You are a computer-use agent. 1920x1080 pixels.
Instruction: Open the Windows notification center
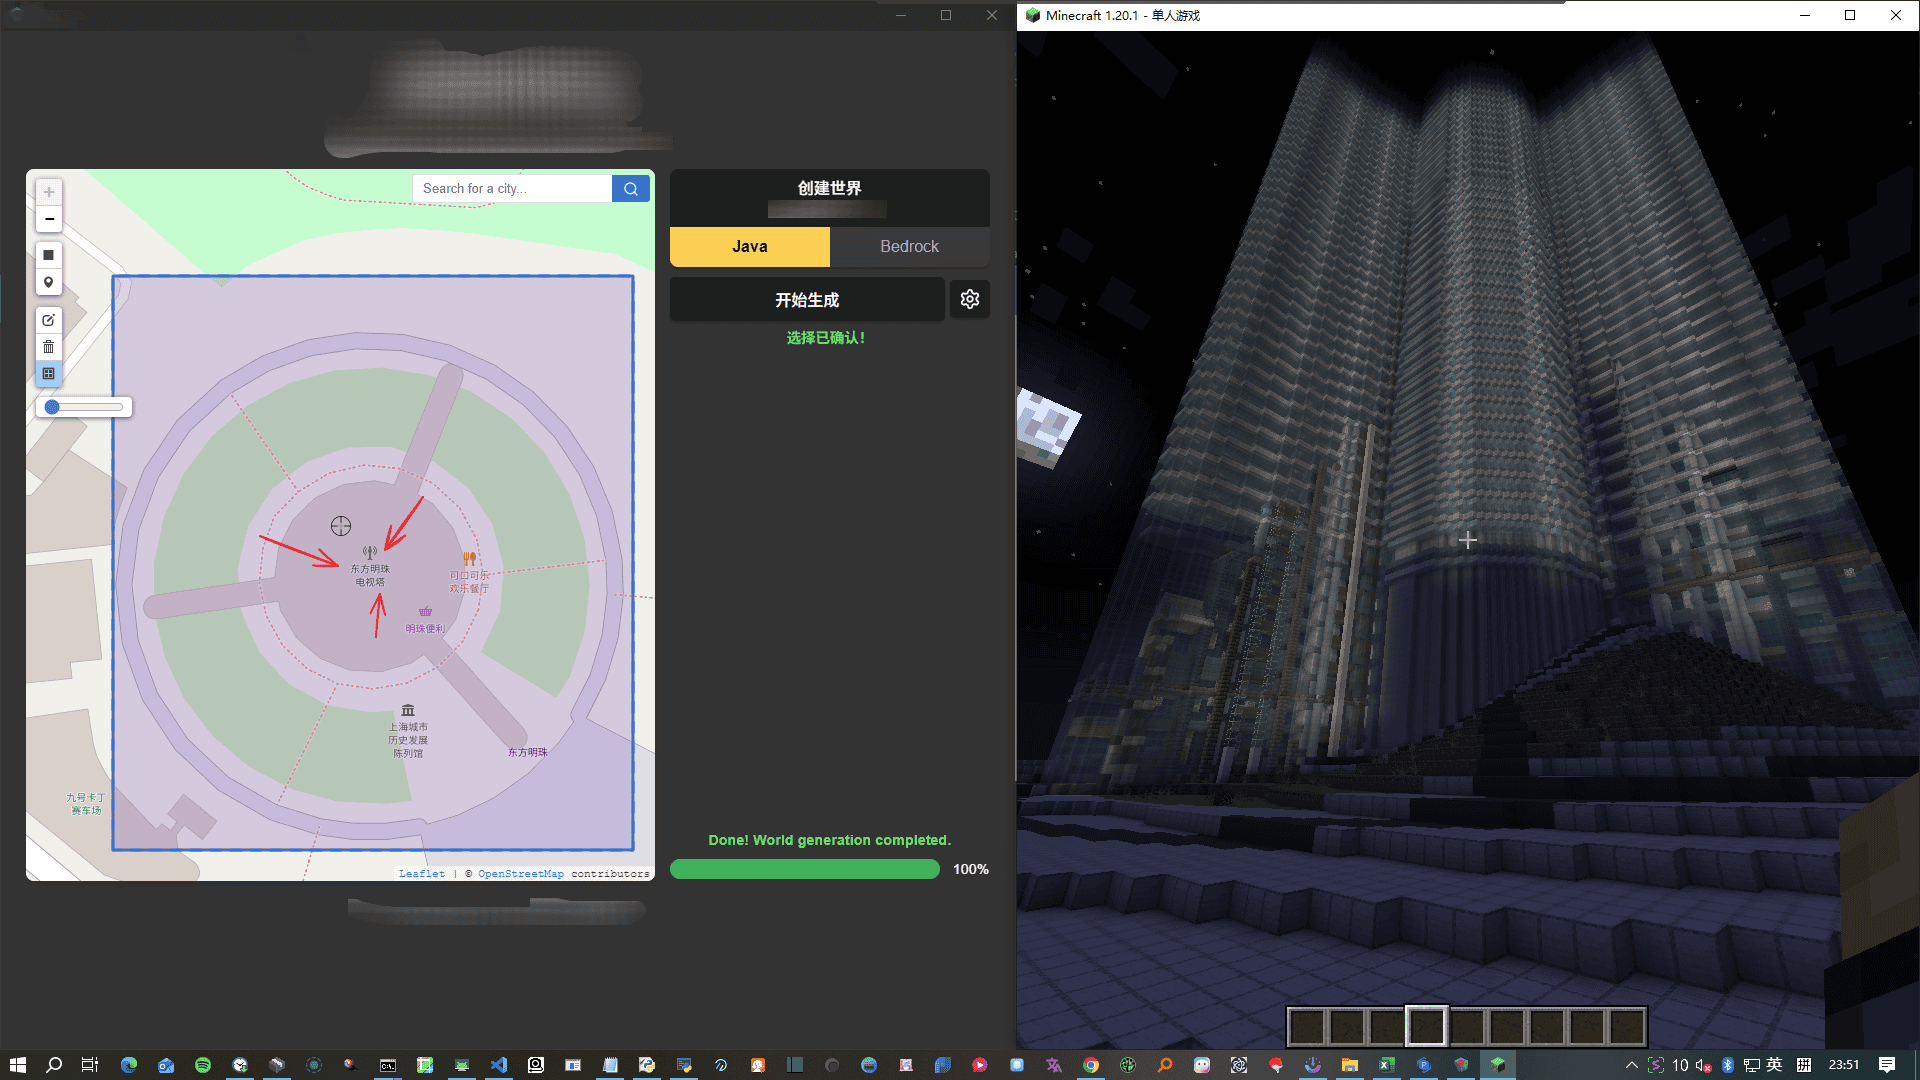coord(1887,1065)
